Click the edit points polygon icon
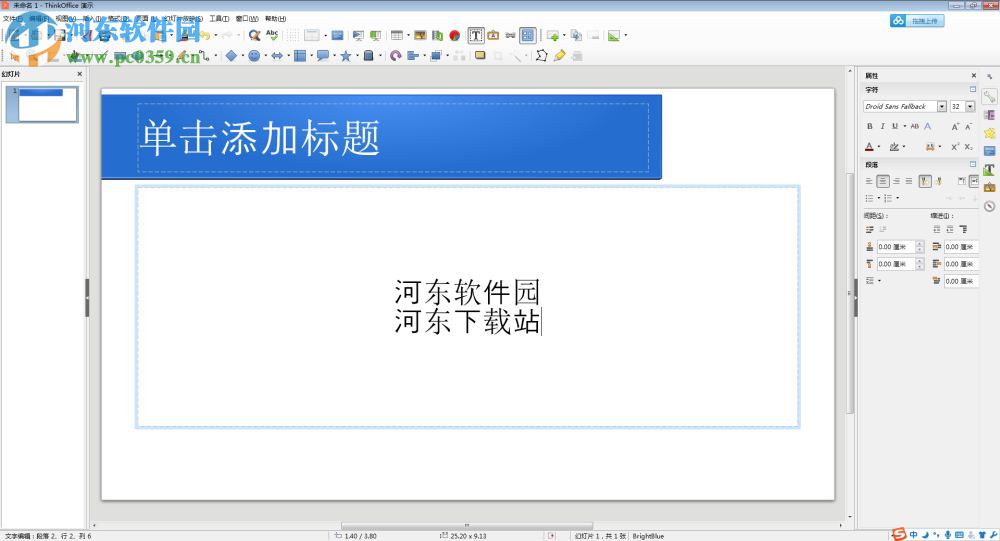Image resolution: width=1000 pixels, height=541 pixels. [x=541, y=56]
